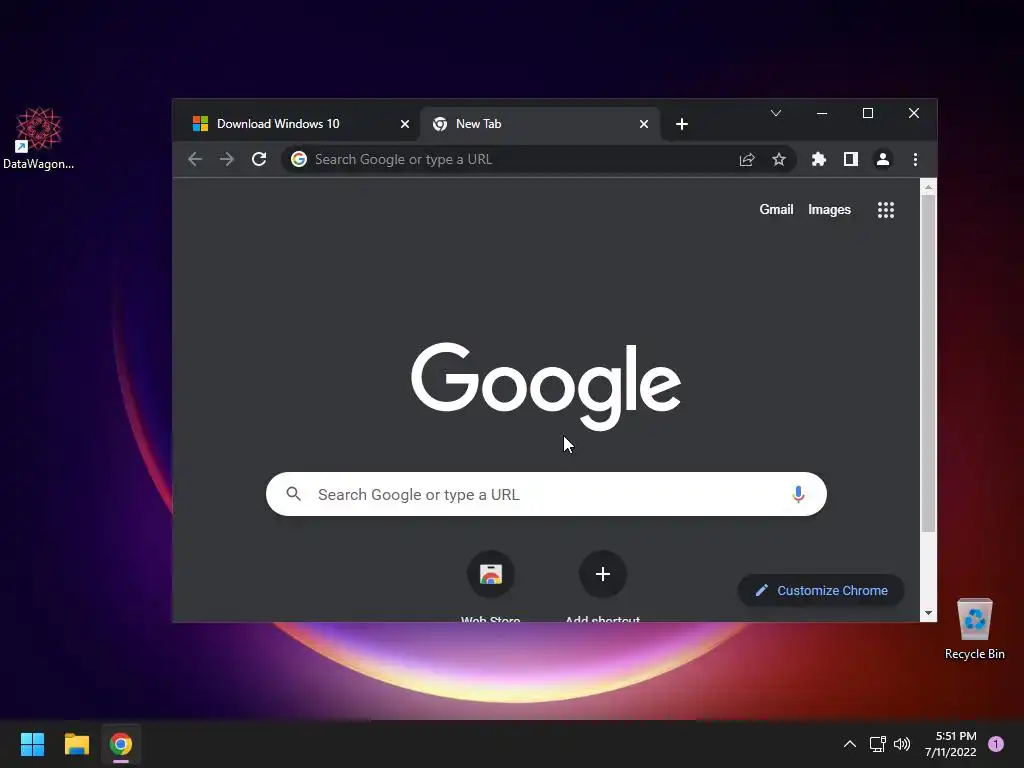Select the Recycle Bin desktop icon
Image resolution: width=1024 pixels, height=768 pixels.
coord(974,628)
